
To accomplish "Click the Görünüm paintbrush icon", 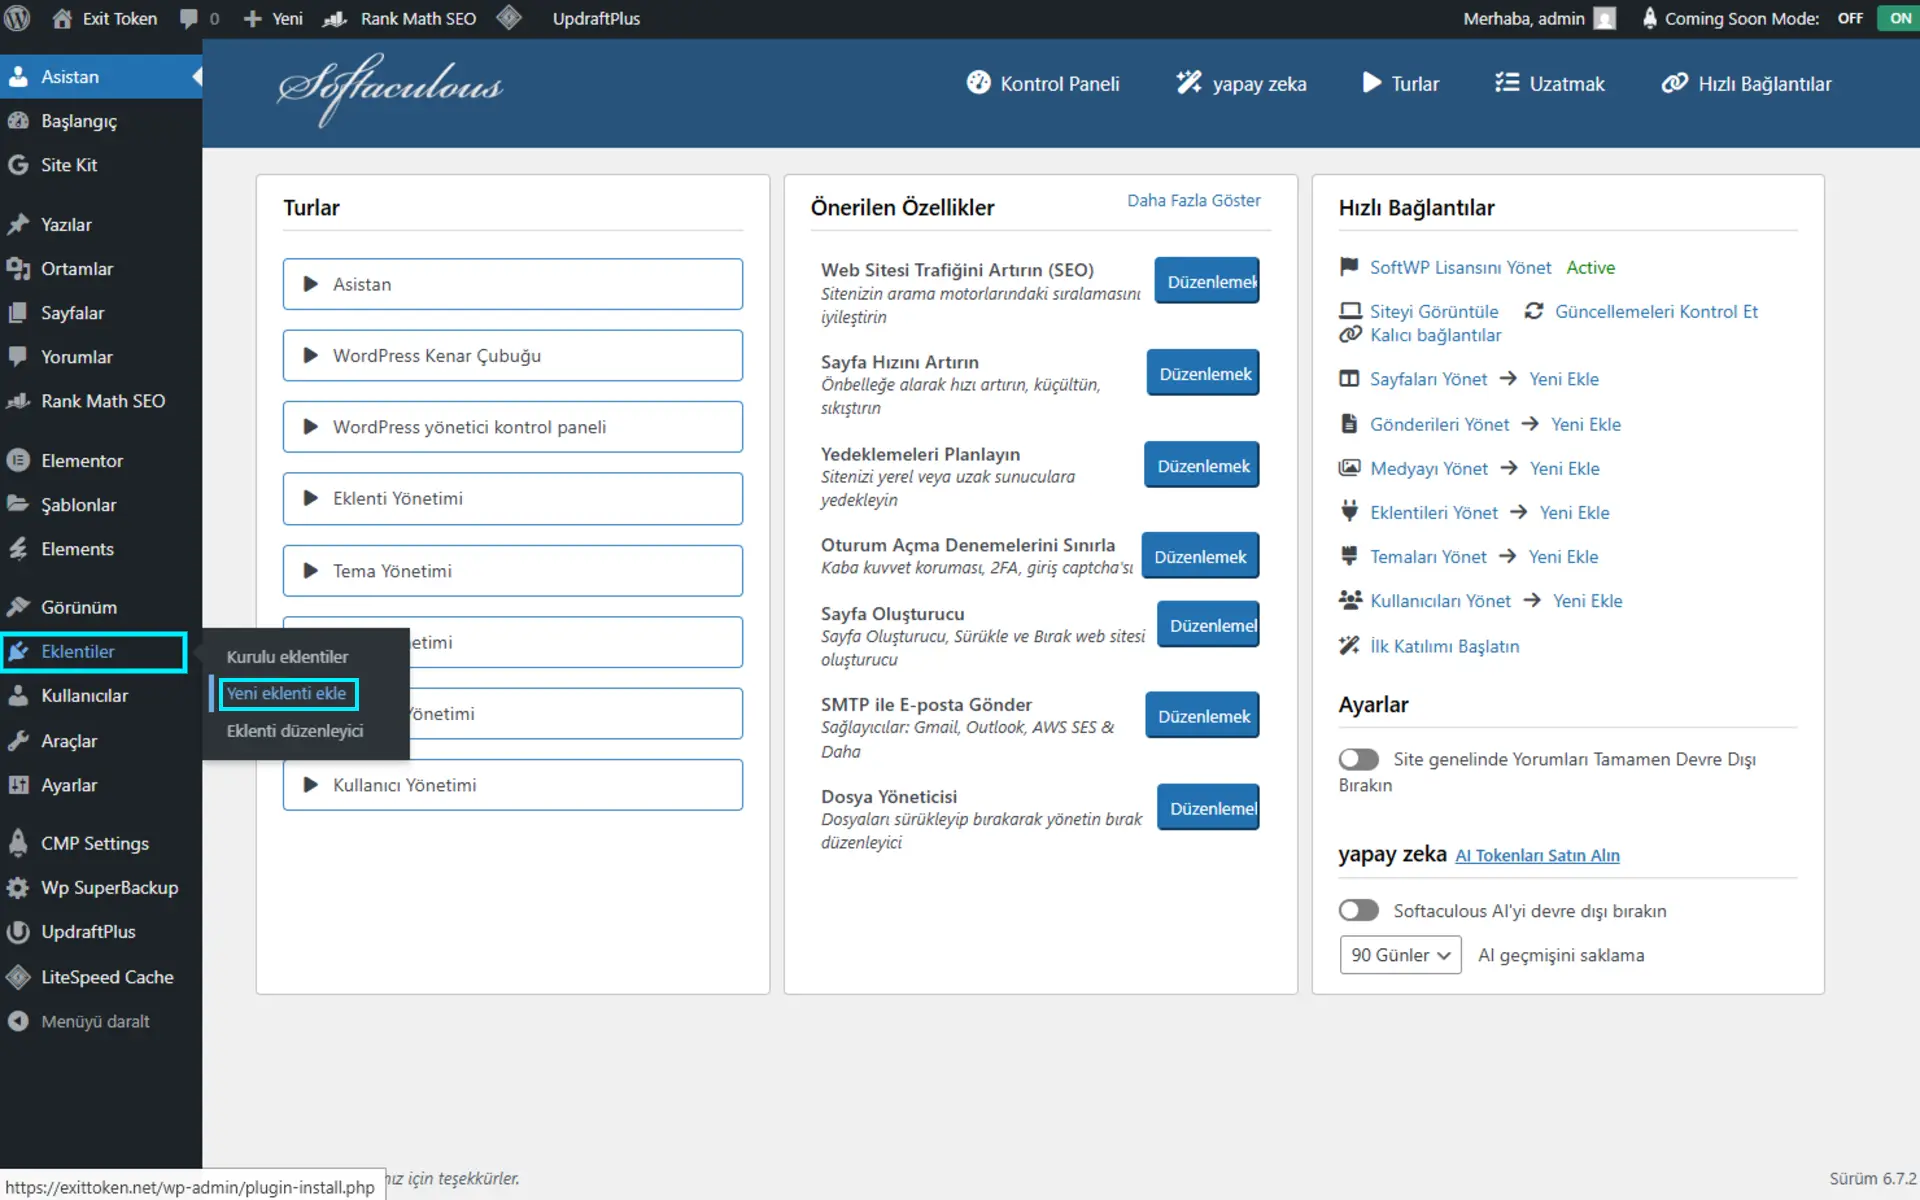I will (x=18, y=607).
